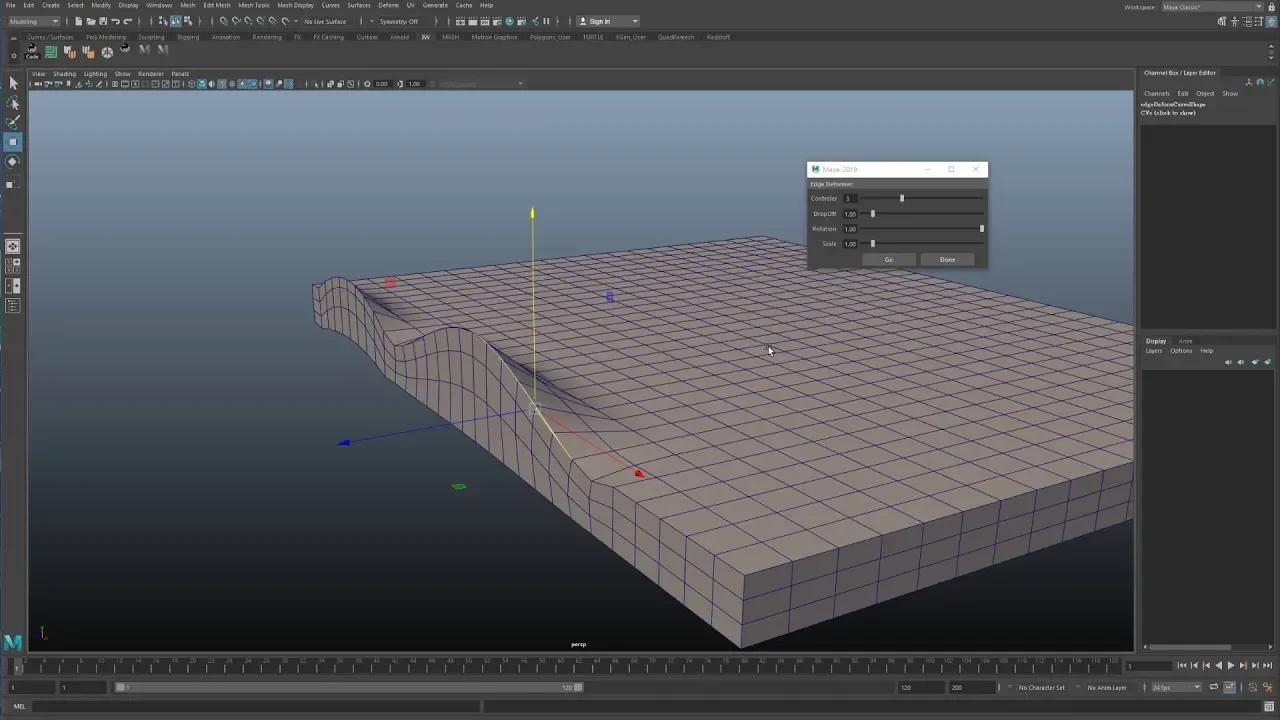The width and height of the screenshot is (1280, 720).
Task: Click the Save scene icon
Action: tap(102, 21)
